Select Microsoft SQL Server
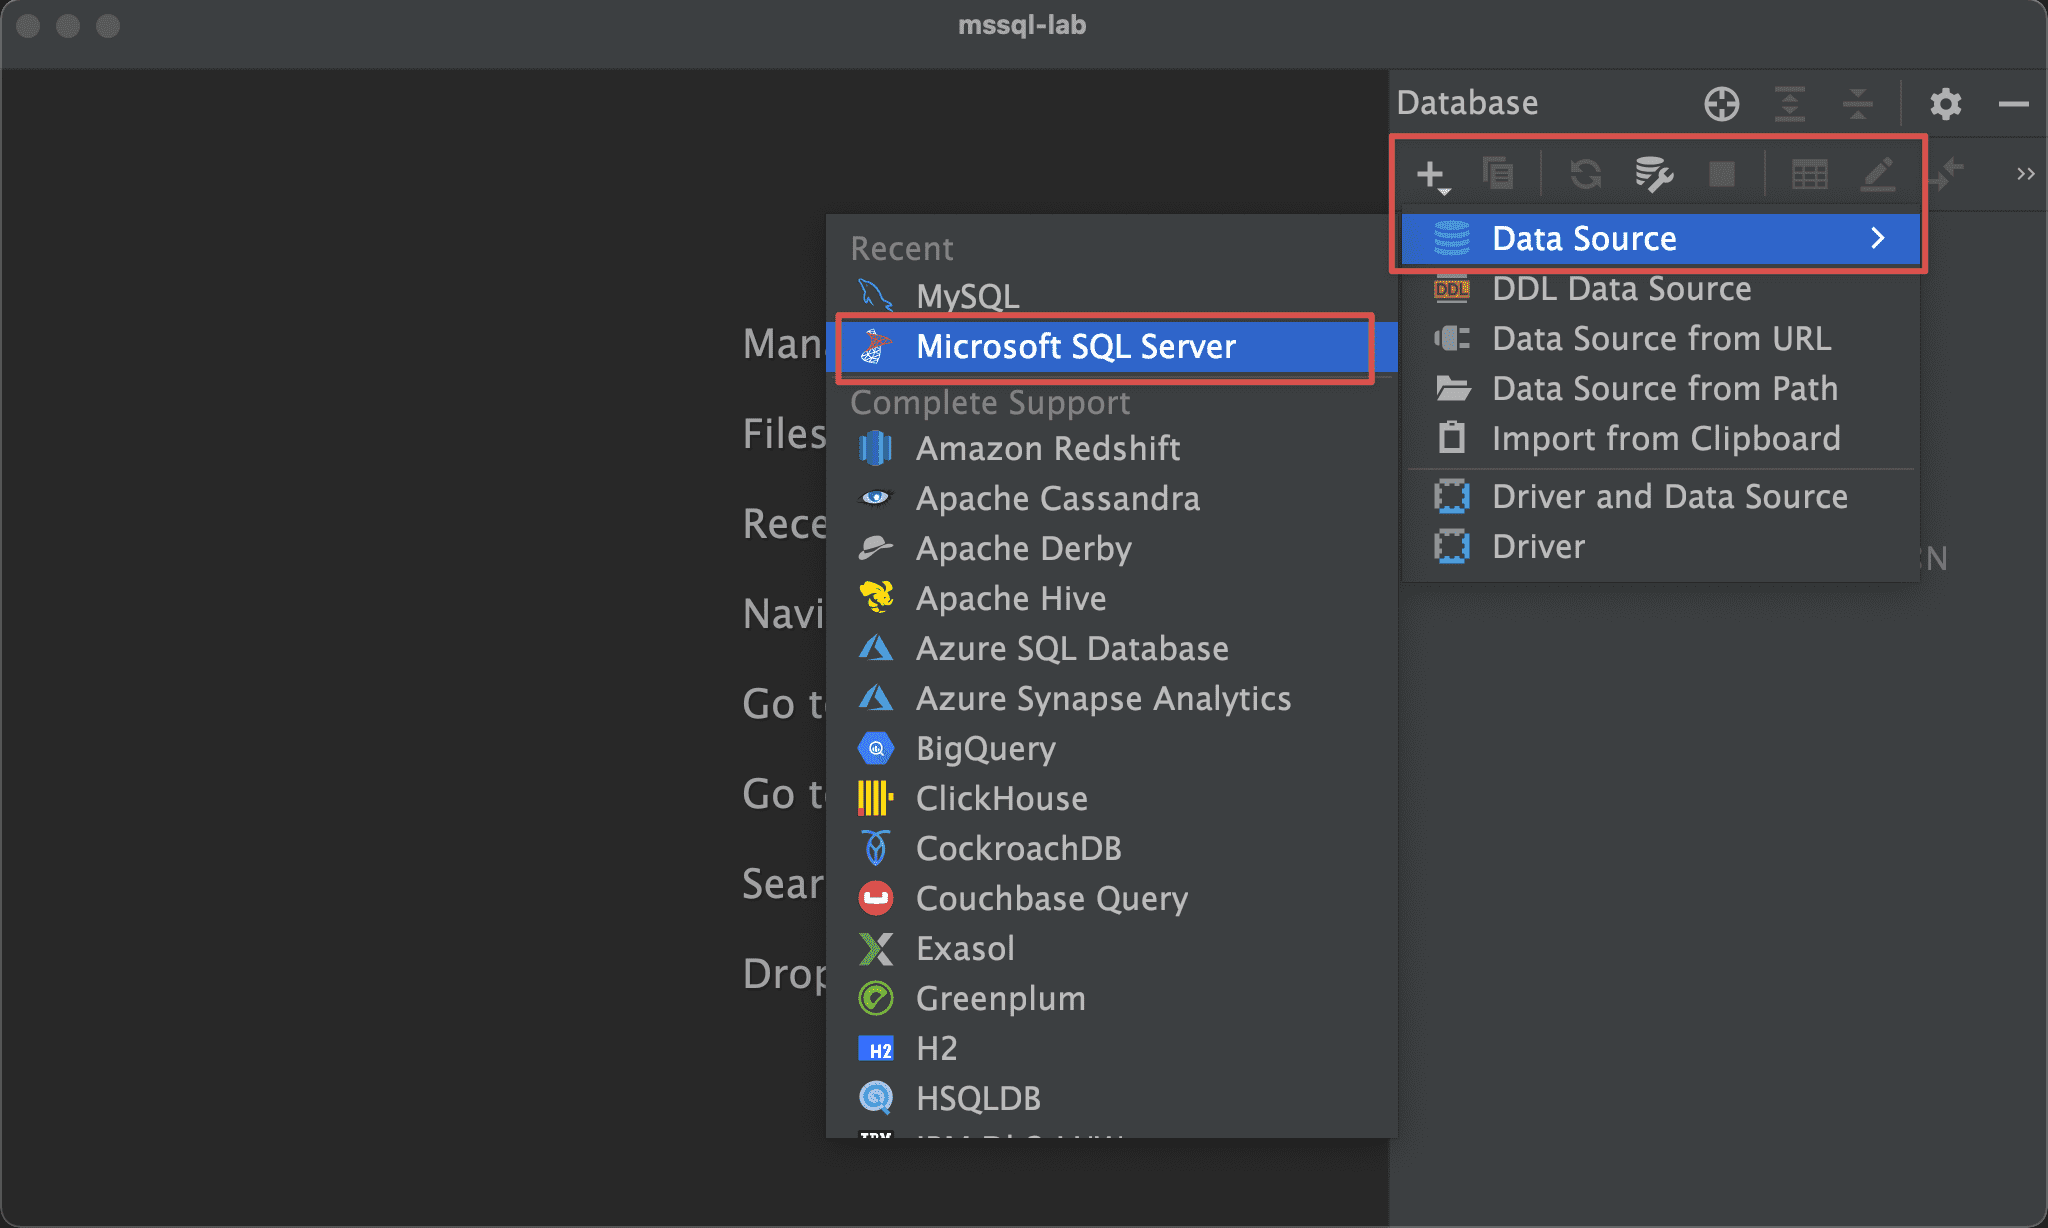This screenshot has width=2048, height=1228. point(1112,347)
